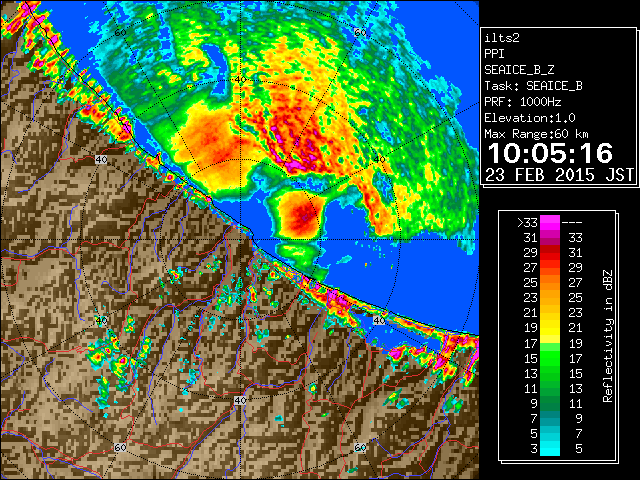Select the bright green 15–17 dBZ band
640x480 pixels.
(550, 358)
